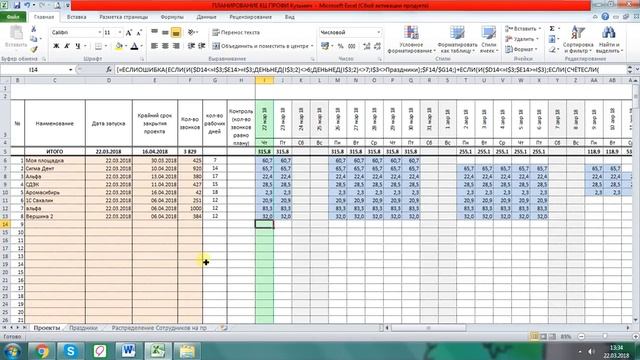Decrease decimal places
The image size is (640, 360).
[x=377, y=47]
